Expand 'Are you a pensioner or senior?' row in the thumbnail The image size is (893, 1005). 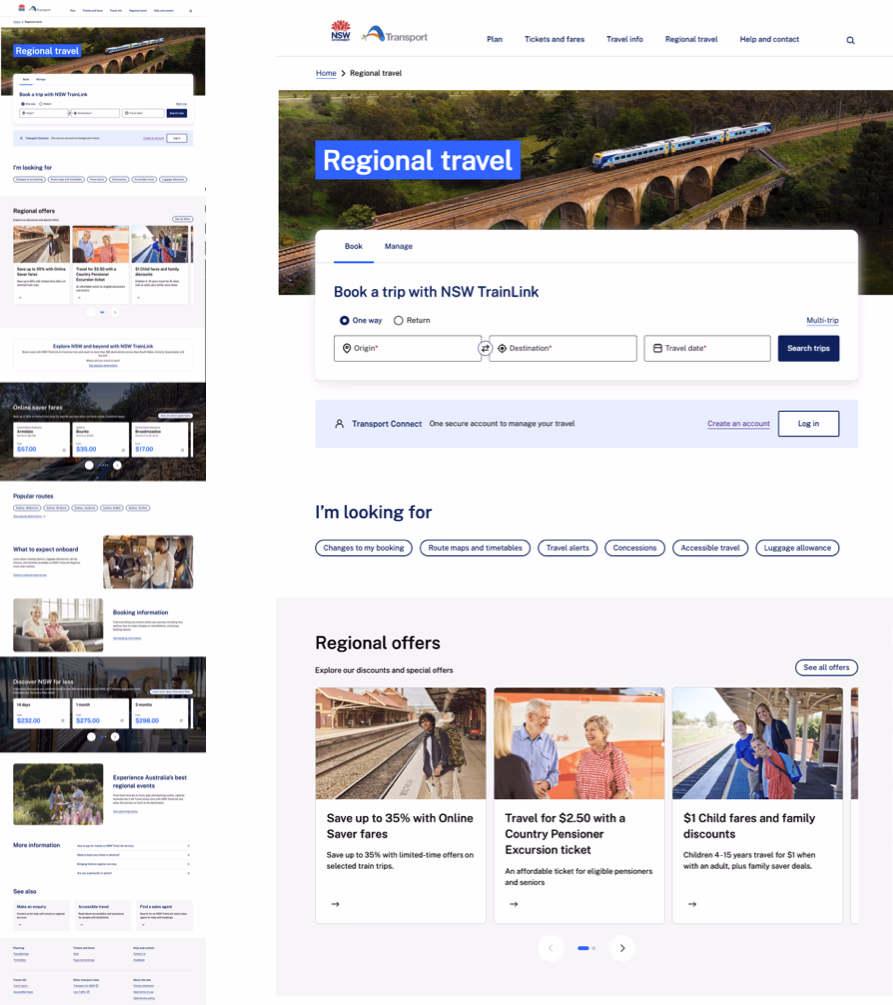(133, 873)
